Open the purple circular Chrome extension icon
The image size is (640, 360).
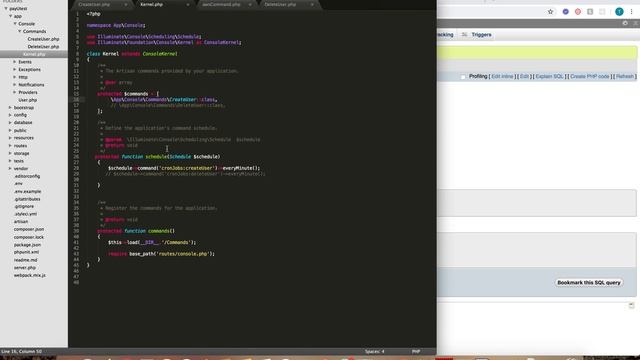click(565, 12)
